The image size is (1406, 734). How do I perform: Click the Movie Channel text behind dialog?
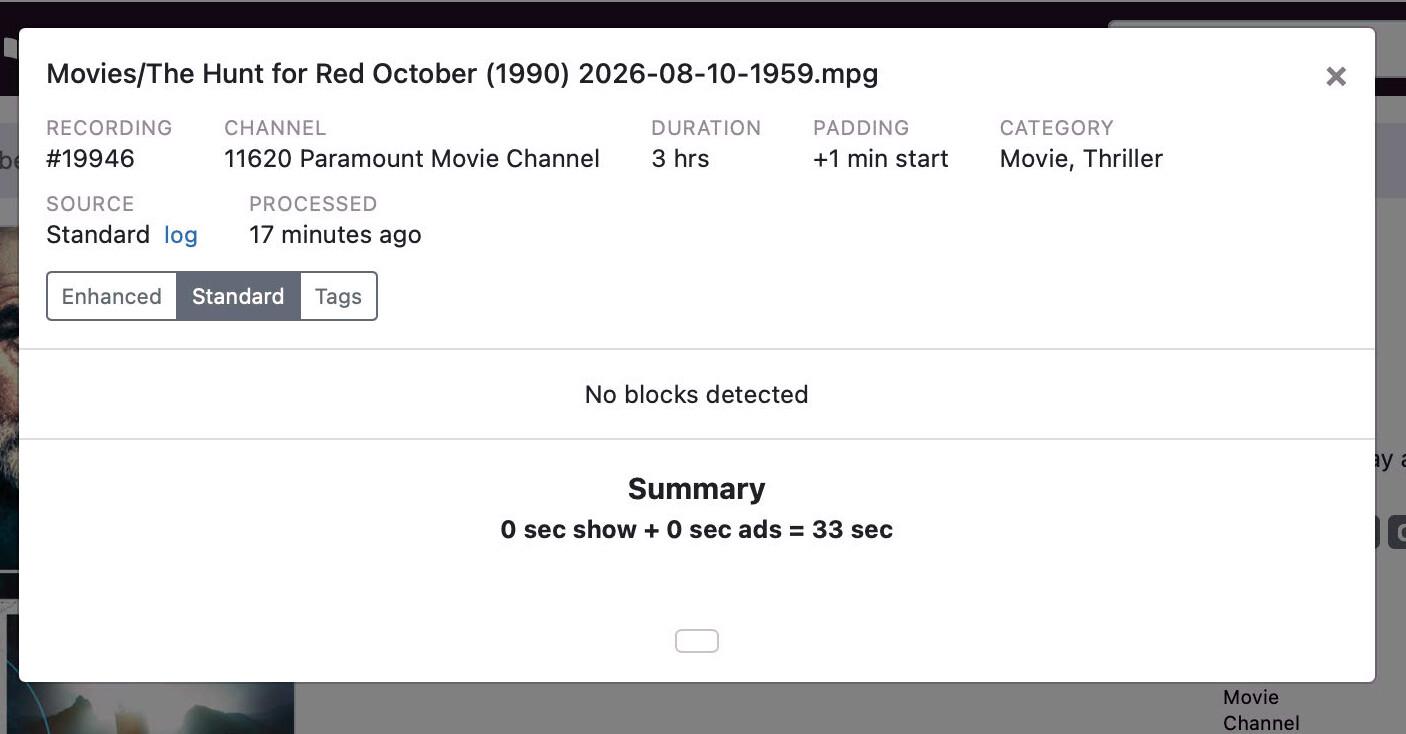(x=1261, y=710)
